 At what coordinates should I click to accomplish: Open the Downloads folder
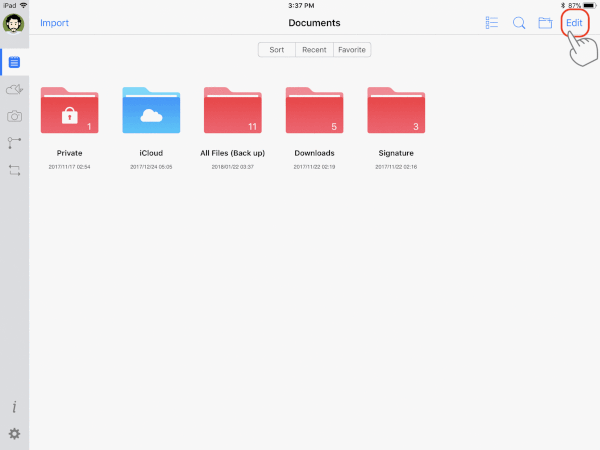click(315, 111)
